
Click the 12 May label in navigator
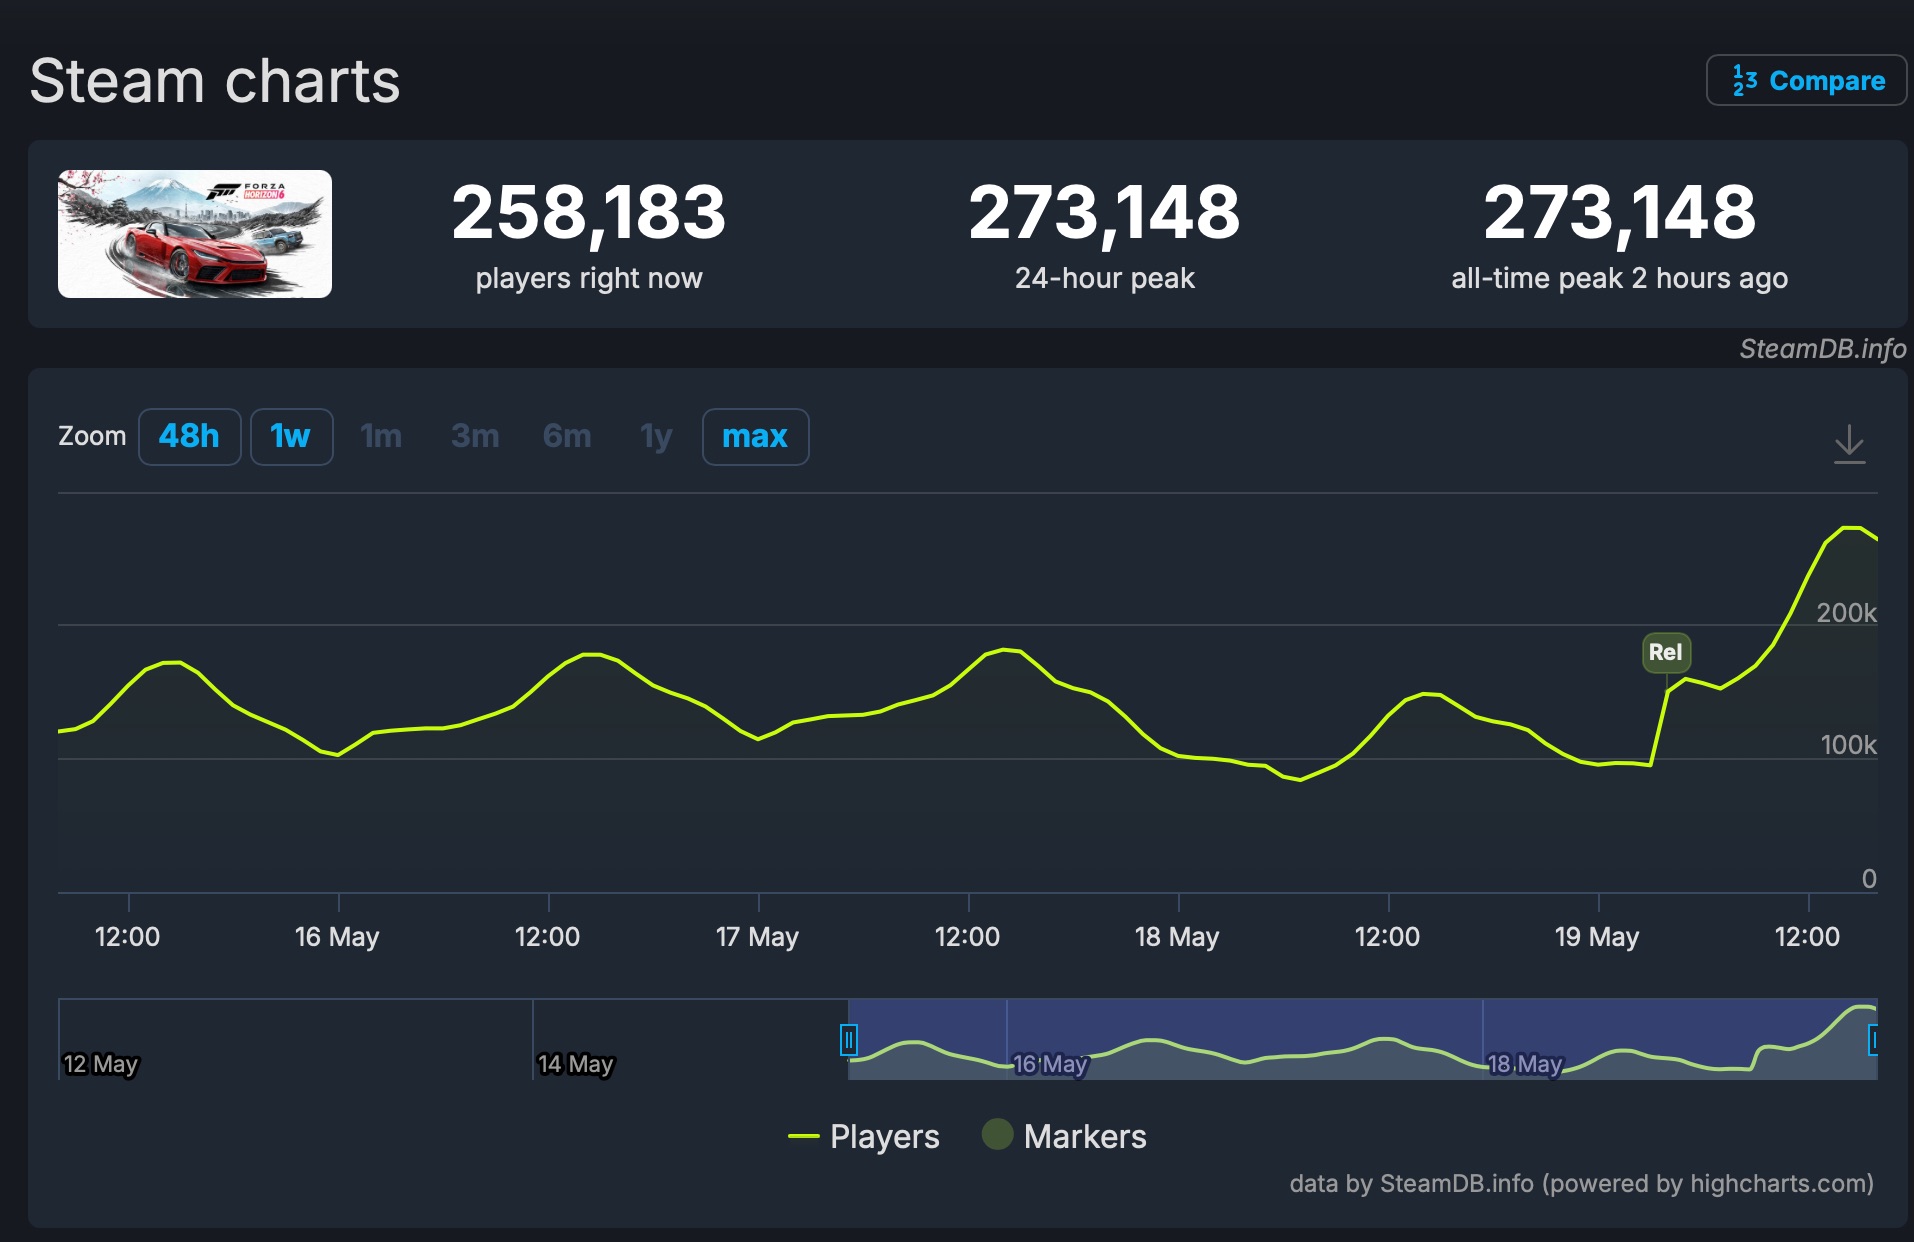click(100, 1064)
